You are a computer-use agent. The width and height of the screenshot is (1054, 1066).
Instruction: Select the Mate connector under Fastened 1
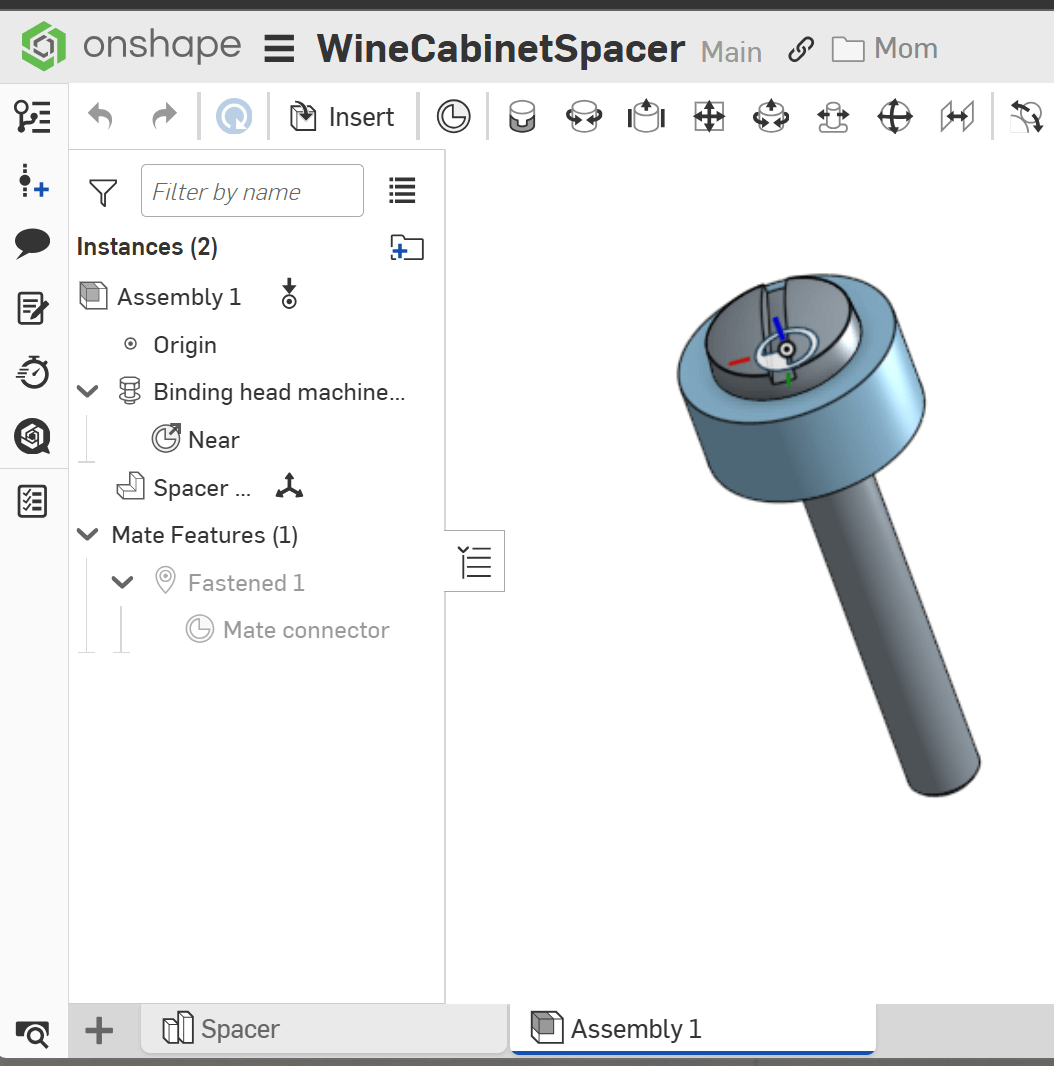[306, 630]
